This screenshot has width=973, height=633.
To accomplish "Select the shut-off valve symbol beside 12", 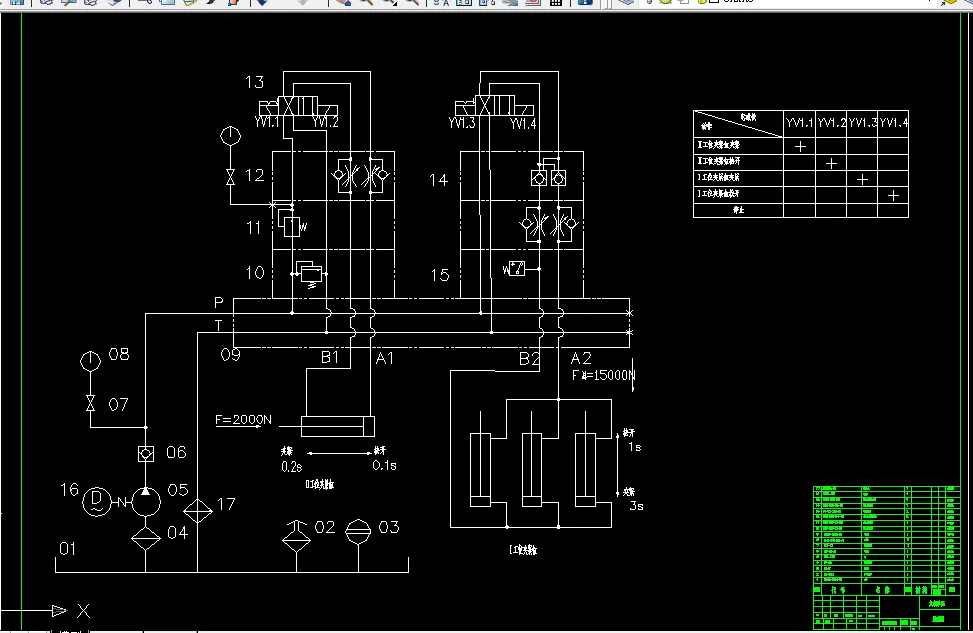I will pyautogui.click(x=230, y=177).
